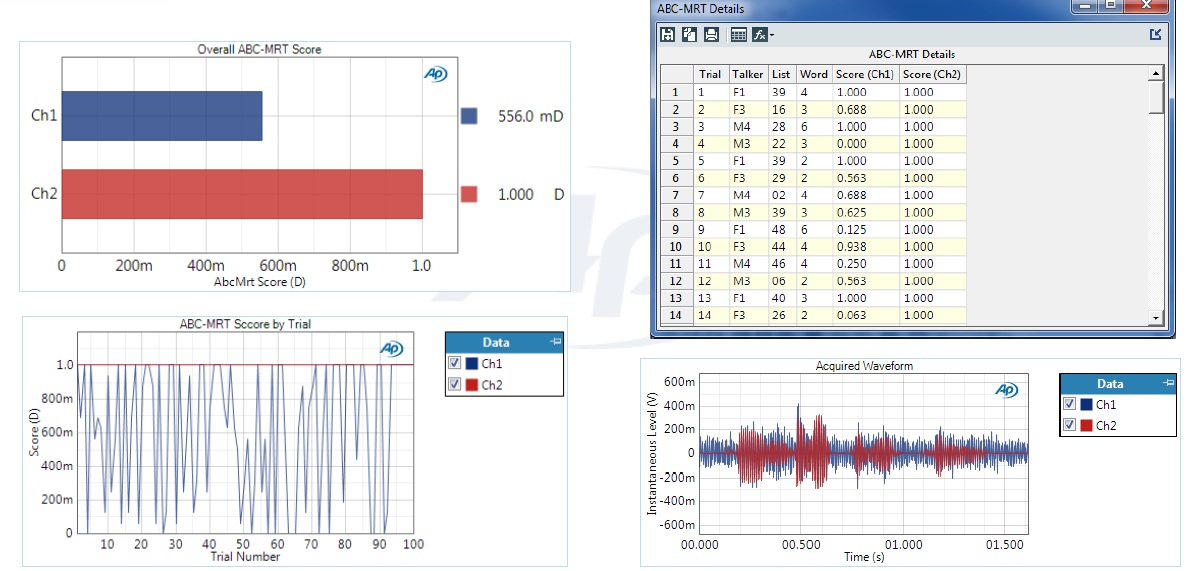Click the 0.938 Ch1 score in trial 10 row
The image size is (1187, 571).
865,246
